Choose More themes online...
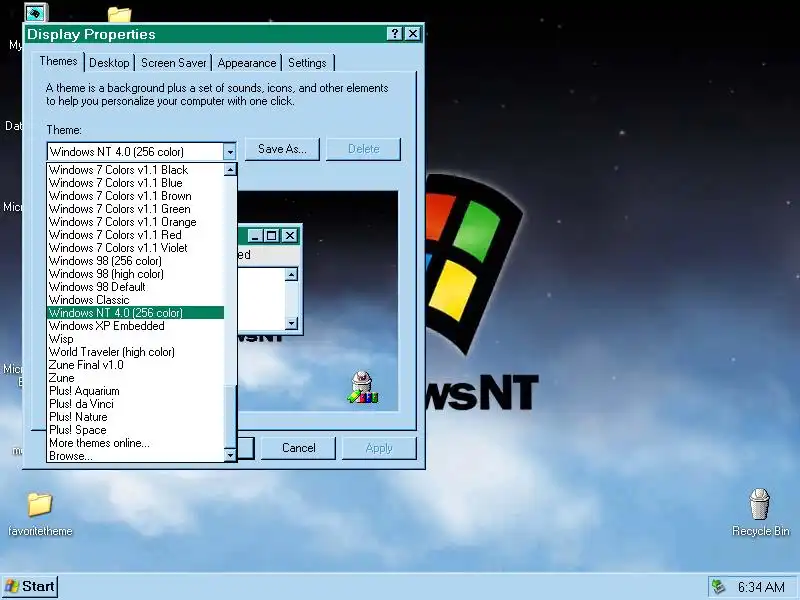Viewport: 800px width, 600px height. (x=135, y=443)
